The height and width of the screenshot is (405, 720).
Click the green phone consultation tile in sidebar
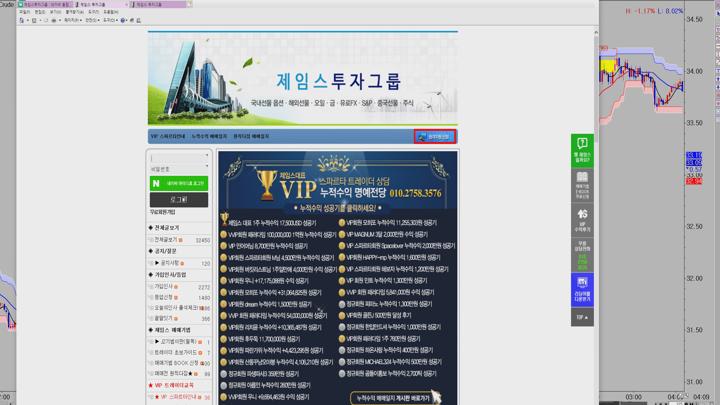[582, 254]
